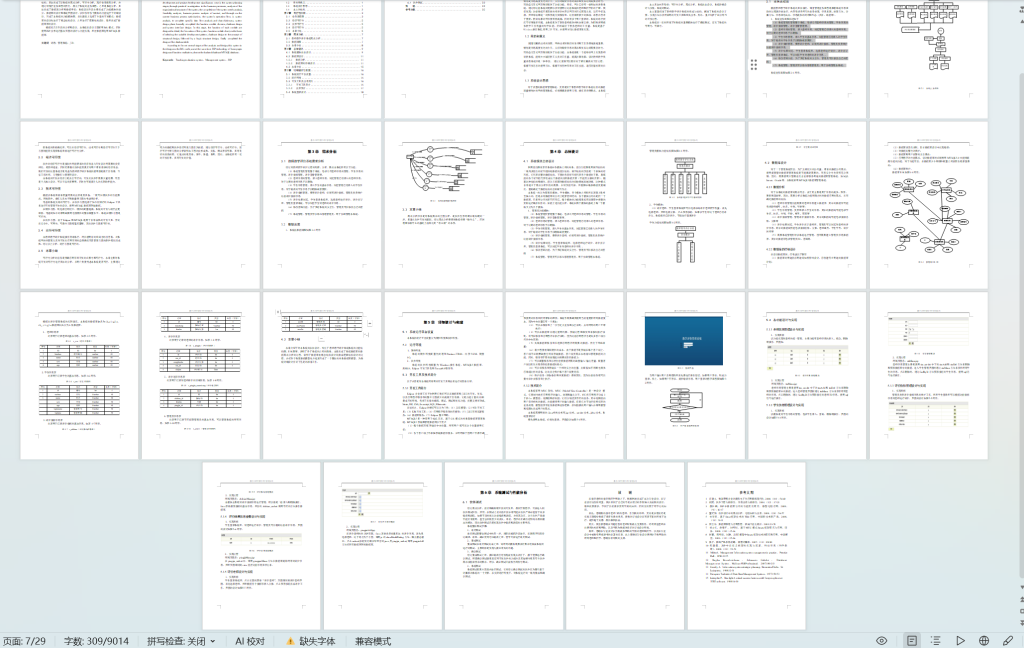Viewport: 1024px width, 648px height.
Task: Select the 第6章 chapter heading page
Action: pos(504,546)
